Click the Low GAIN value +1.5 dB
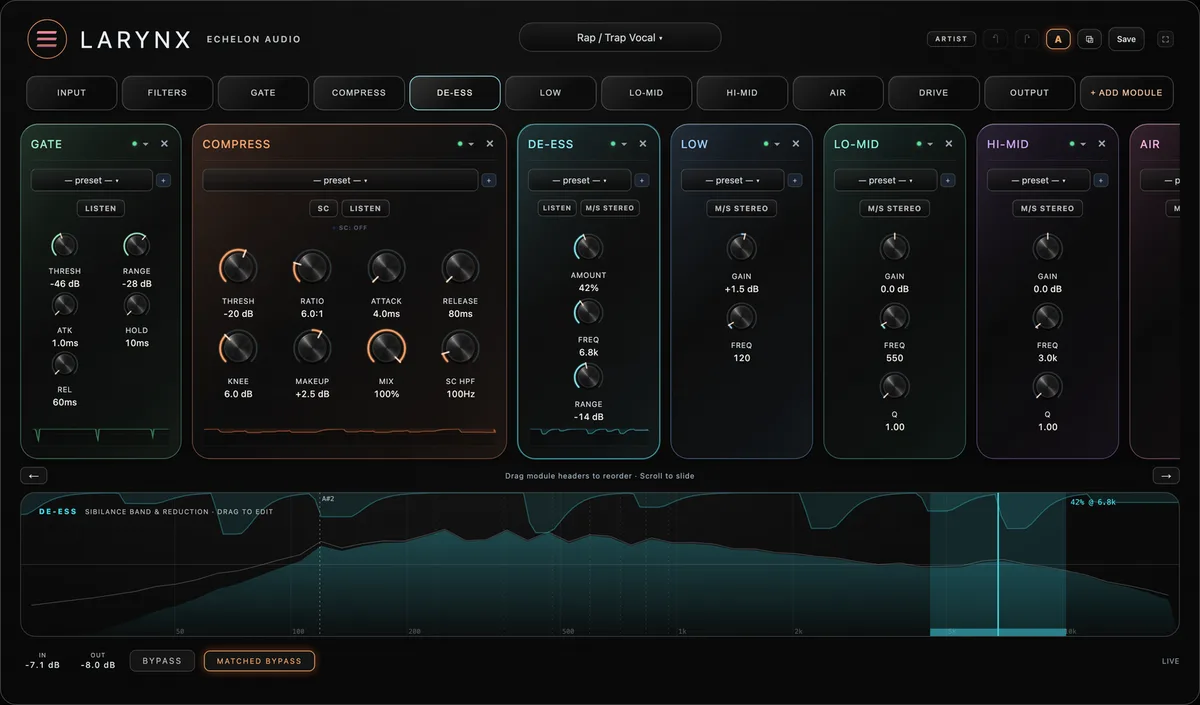Viewport: 1200px width, 705px height. [x=742, y=289]
